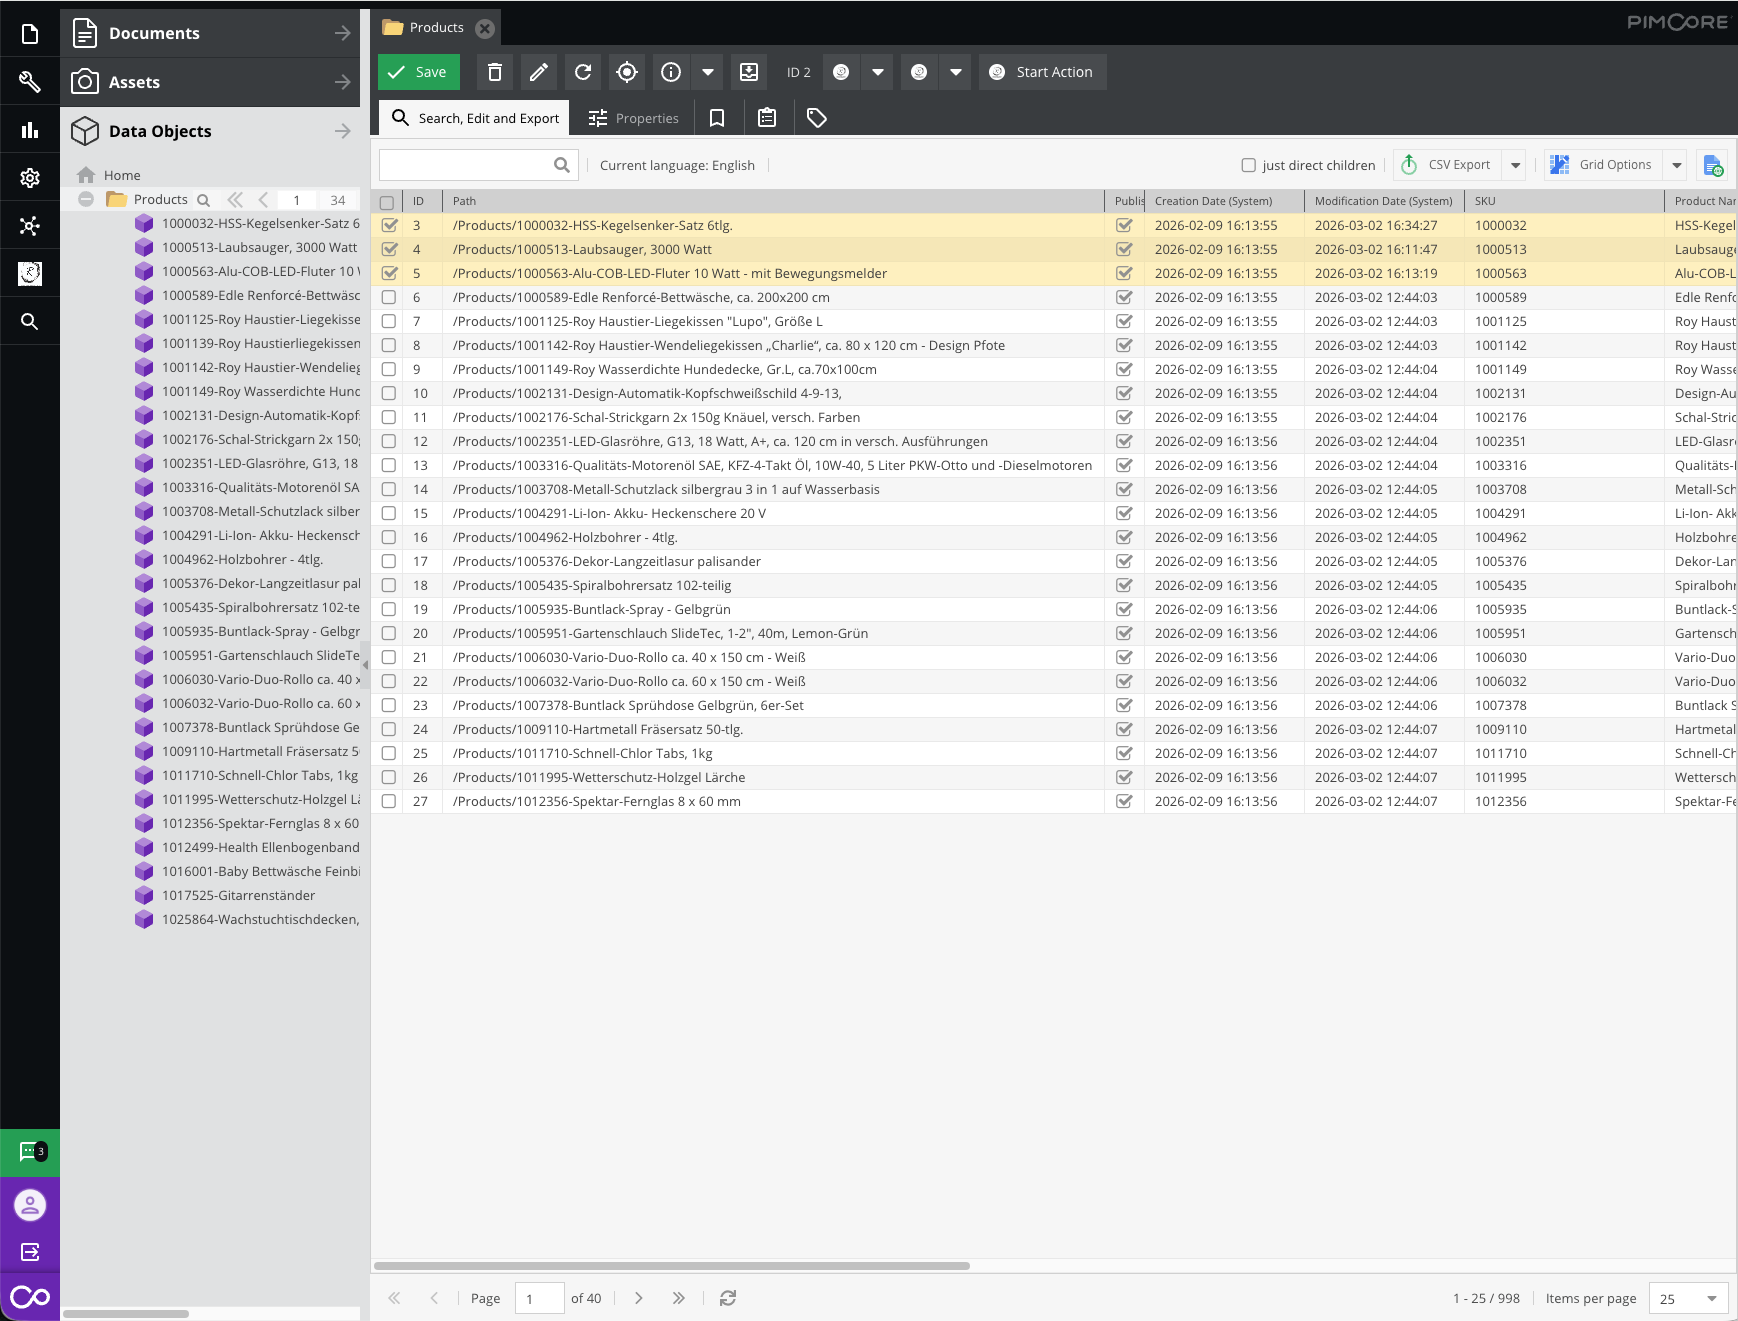Expand the Grid Options dropdown arrow
This screenshot has height=1321, width=1738.
point(1677,166)
